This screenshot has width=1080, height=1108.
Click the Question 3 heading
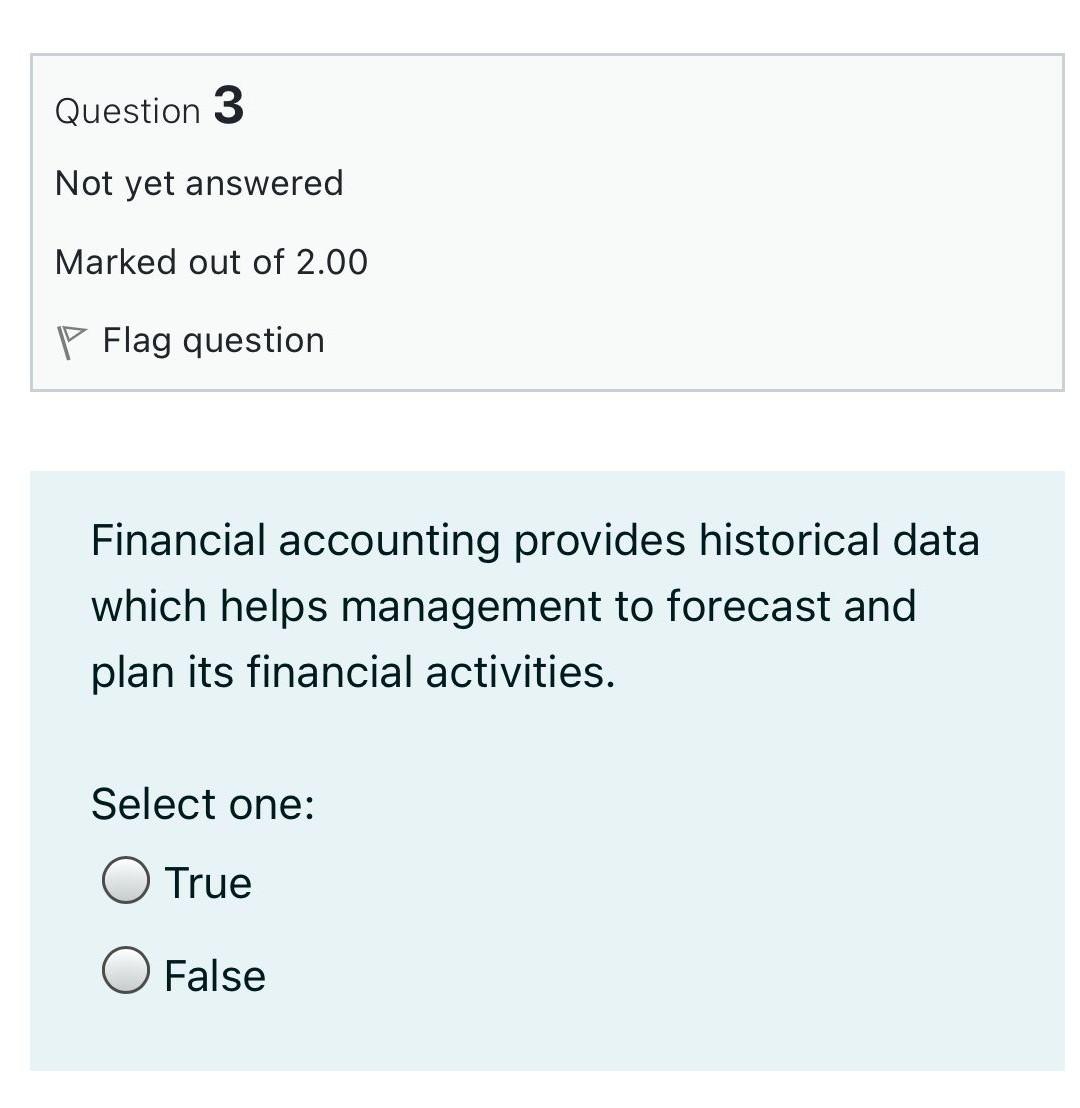point(150,110)
